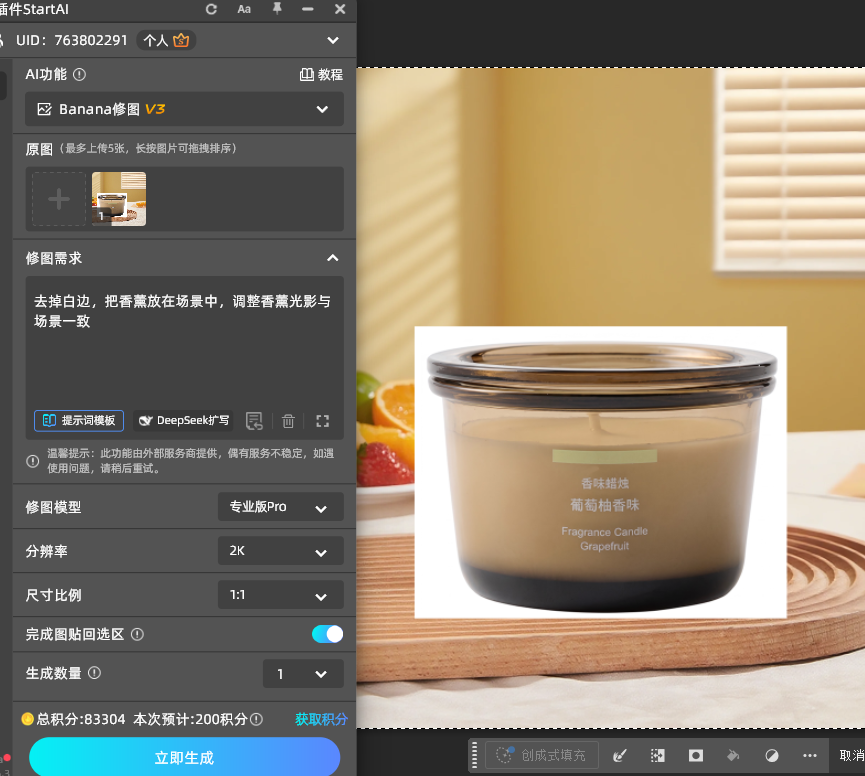Click the 获取积分 link
The image size is (865, 776).
pos(322,719)
